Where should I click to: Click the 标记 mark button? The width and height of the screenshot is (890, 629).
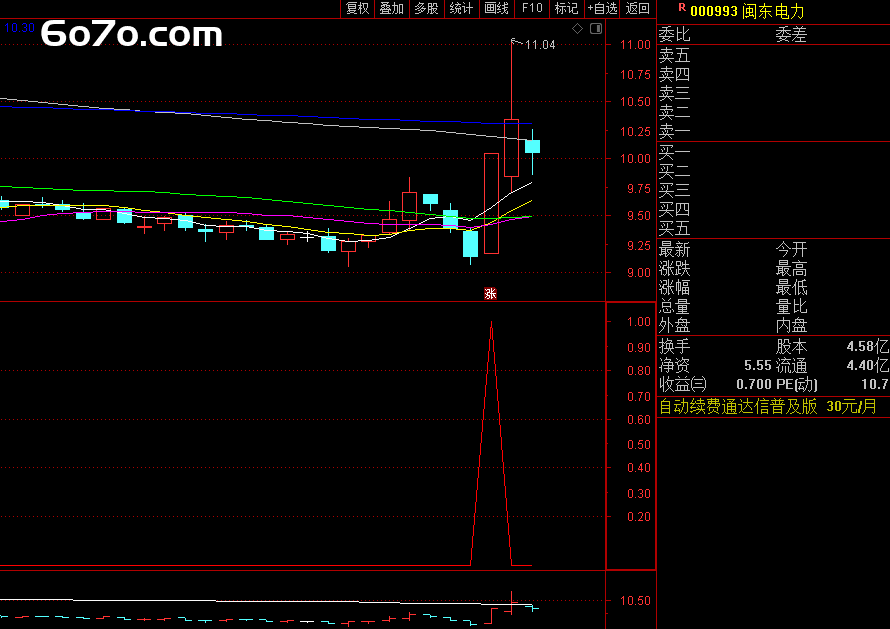(x=566, y=9)
